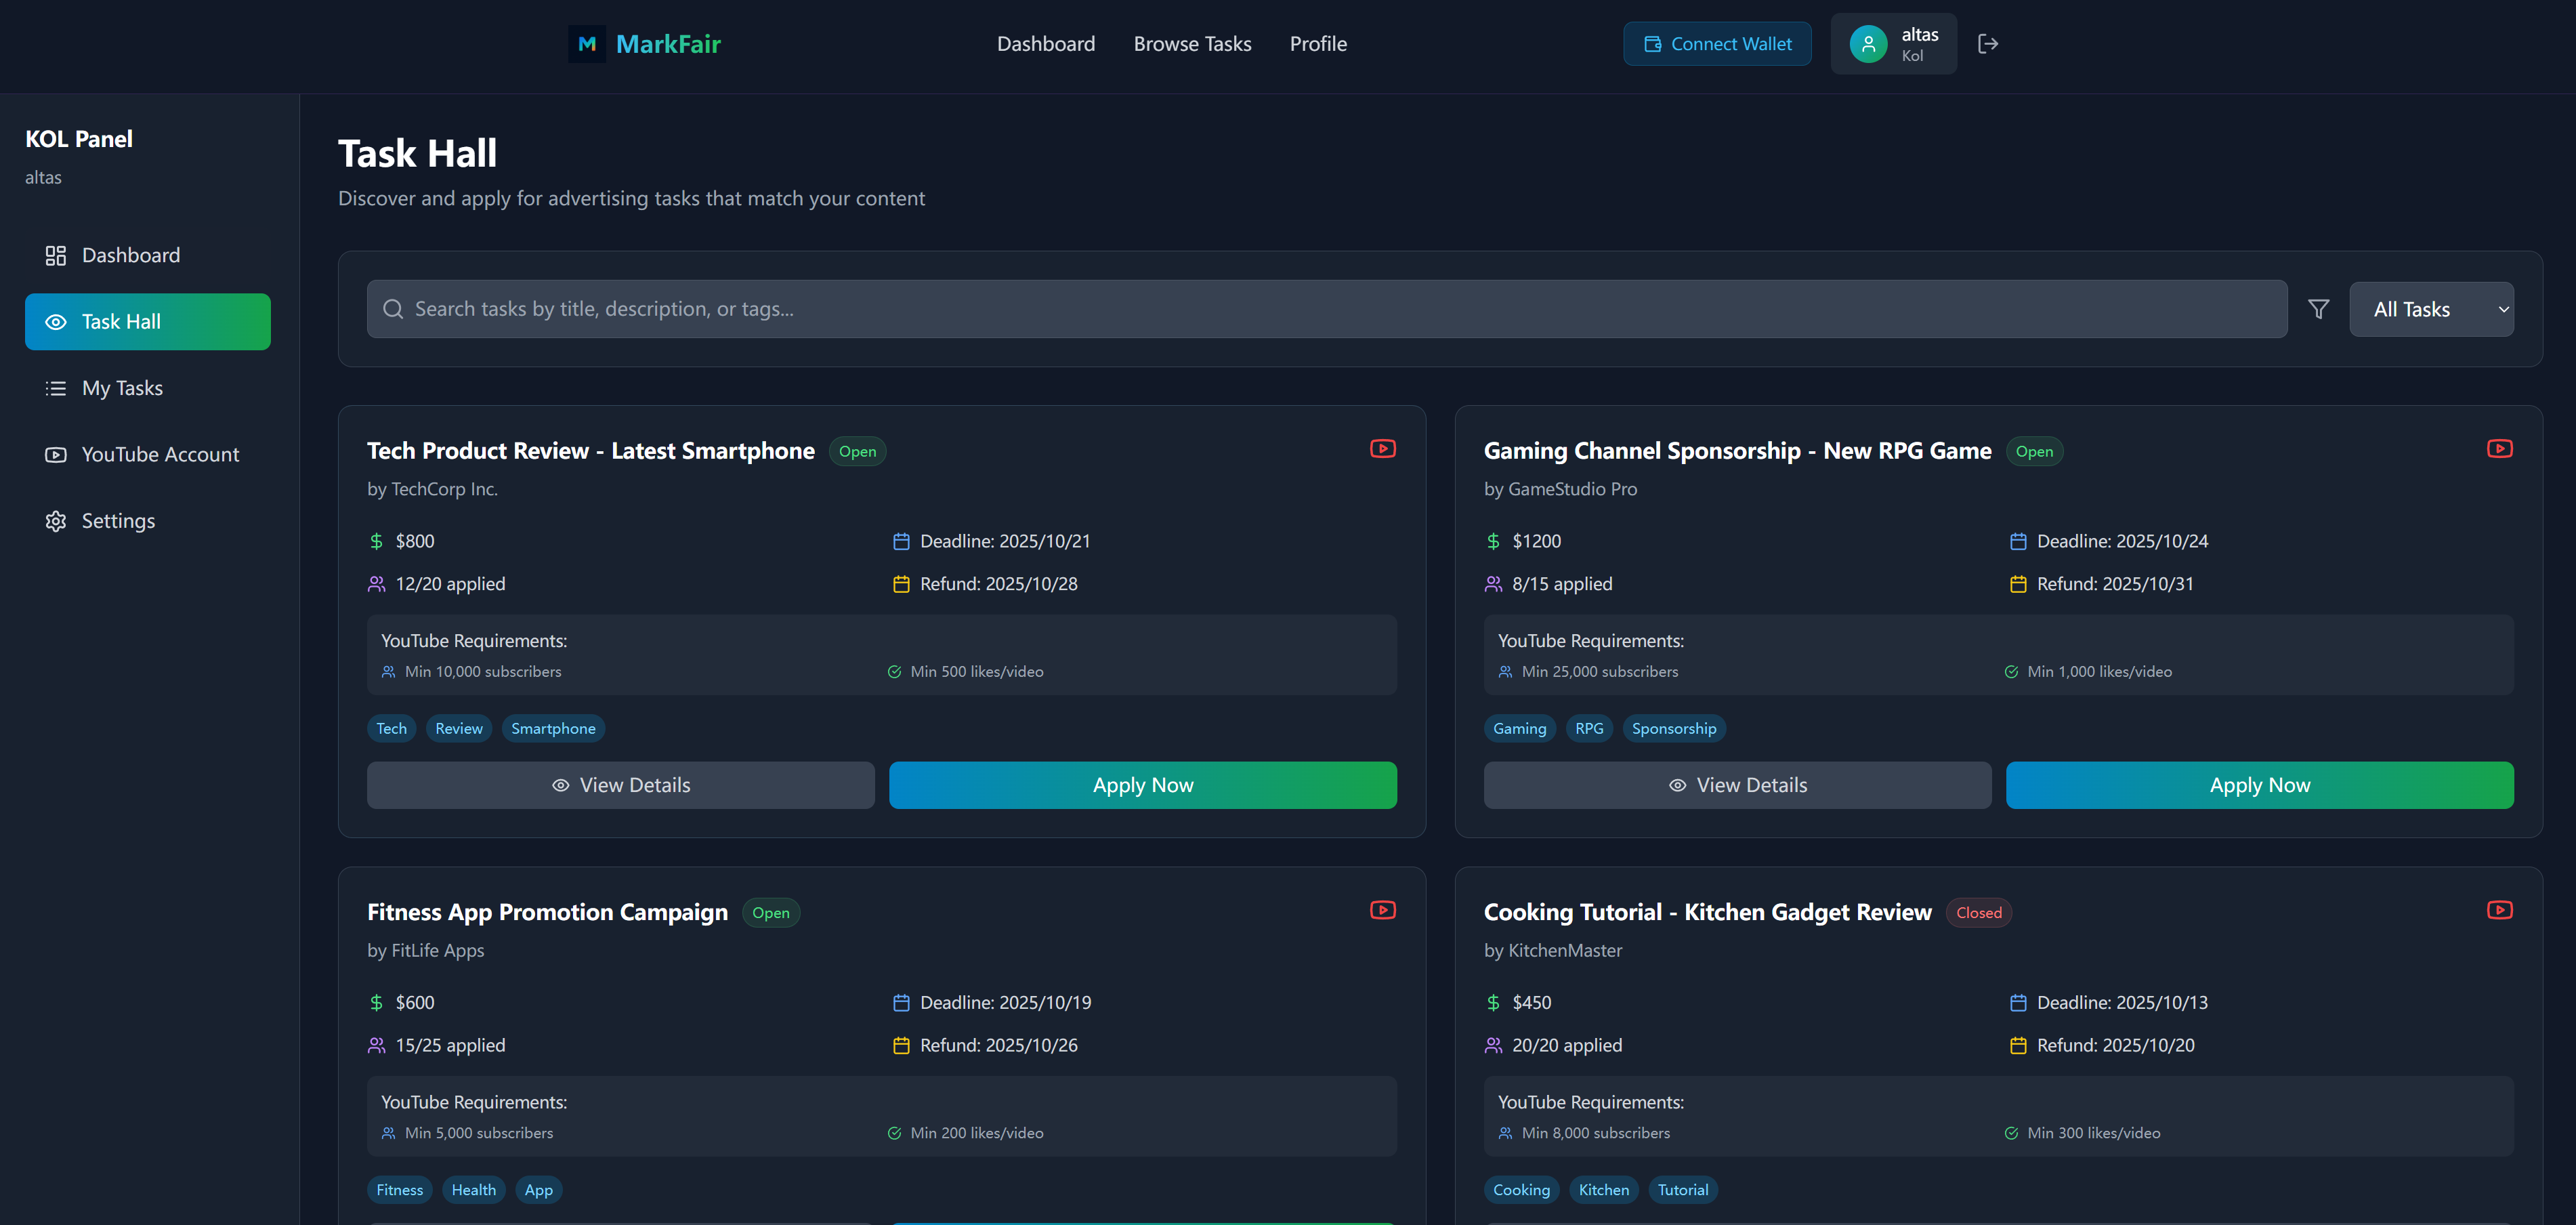Click YouTube icon on Gaming Channel Sponsorship card

(2499, 449)
